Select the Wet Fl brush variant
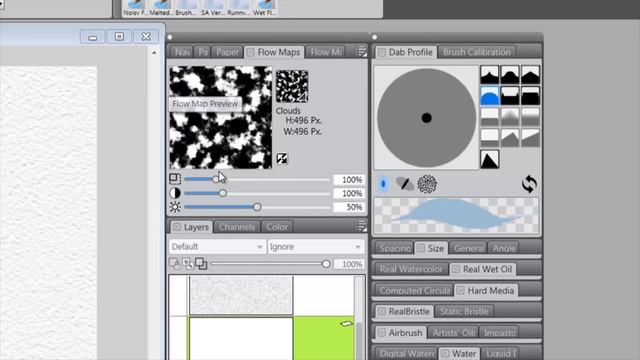640x360 pixels. (264, 8)
